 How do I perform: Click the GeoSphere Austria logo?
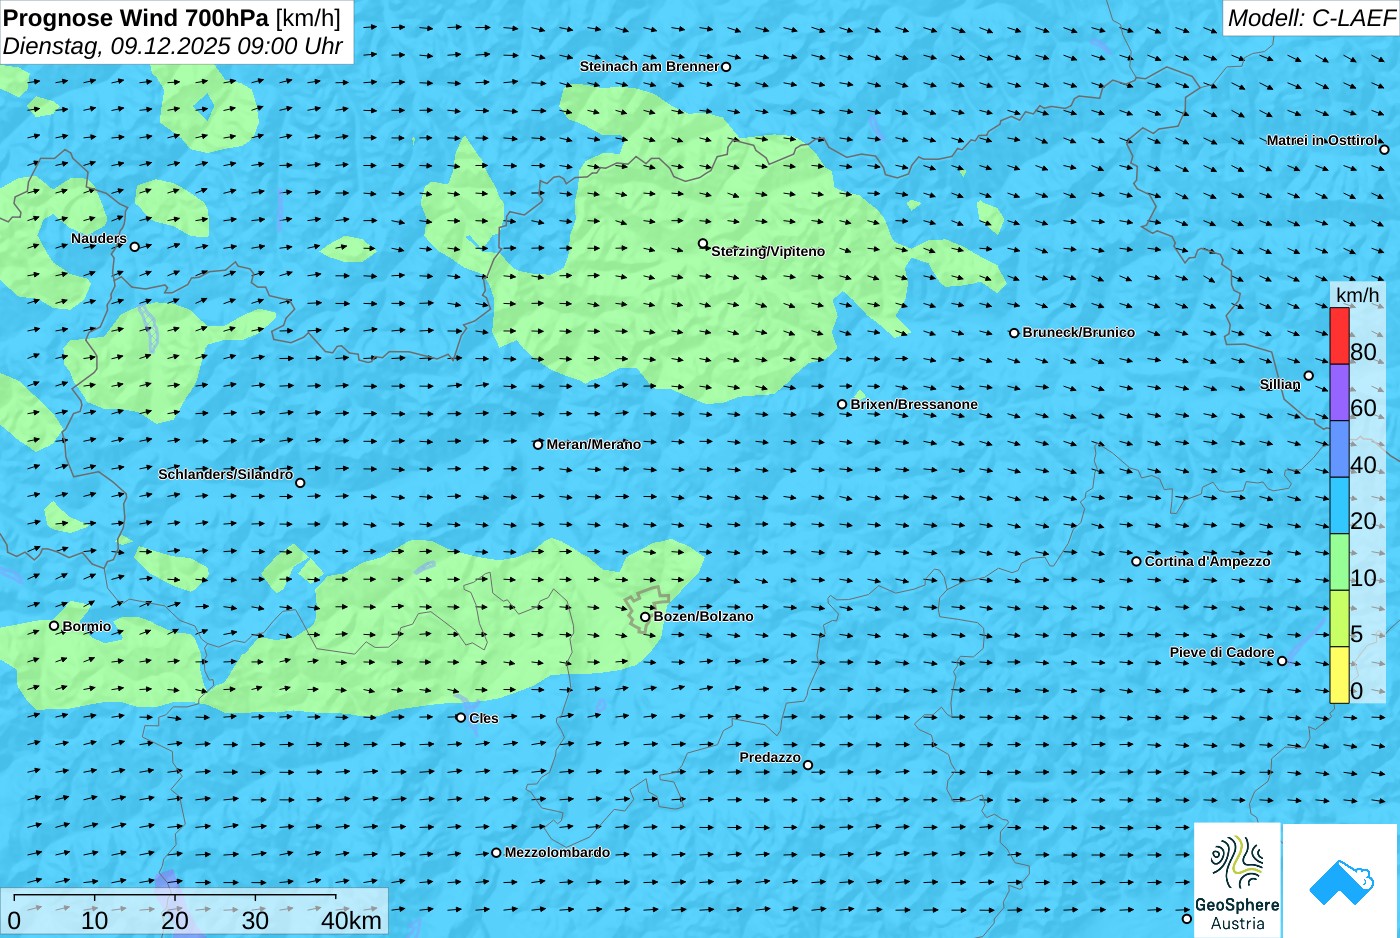(1237, 880)
